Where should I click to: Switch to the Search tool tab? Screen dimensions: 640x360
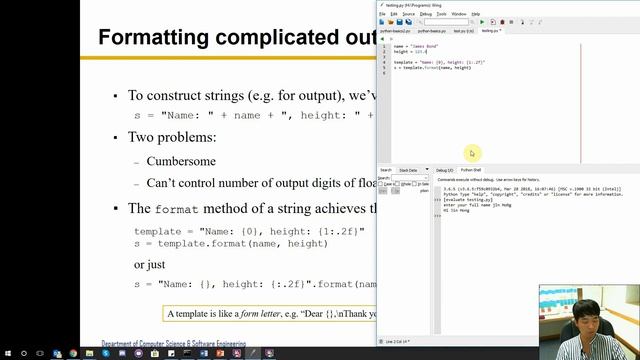386,170
